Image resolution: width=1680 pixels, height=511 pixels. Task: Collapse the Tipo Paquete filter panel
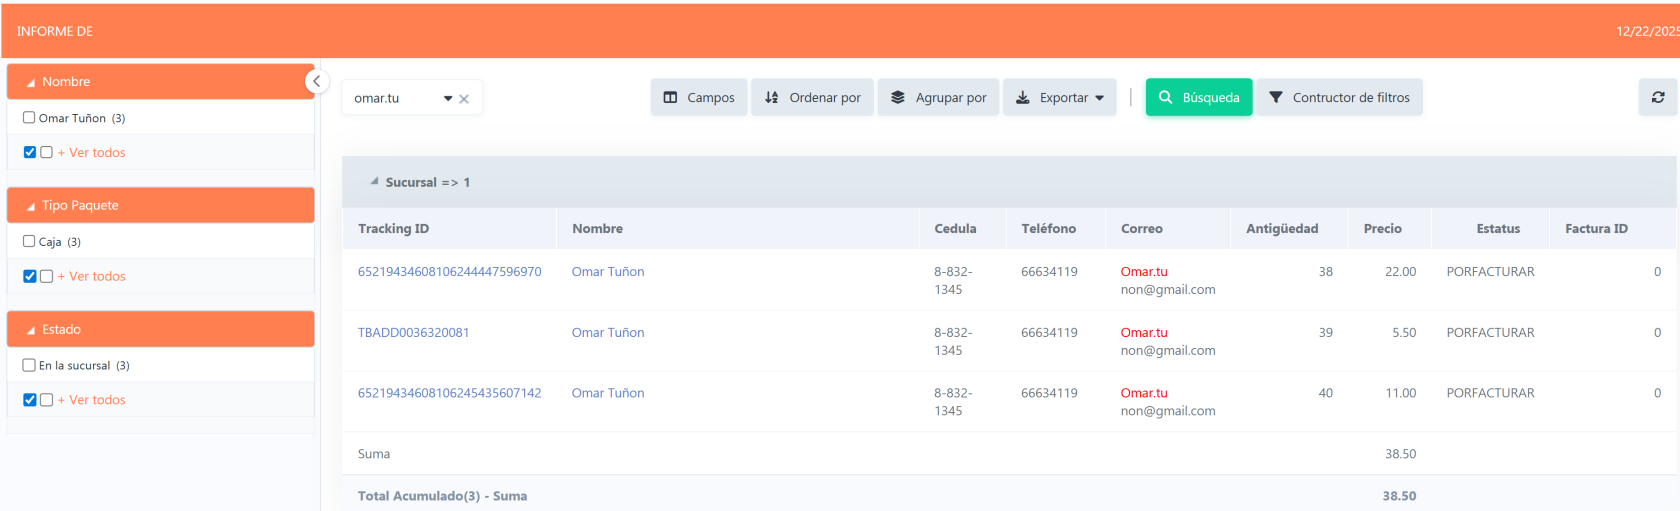click(31, 206)
